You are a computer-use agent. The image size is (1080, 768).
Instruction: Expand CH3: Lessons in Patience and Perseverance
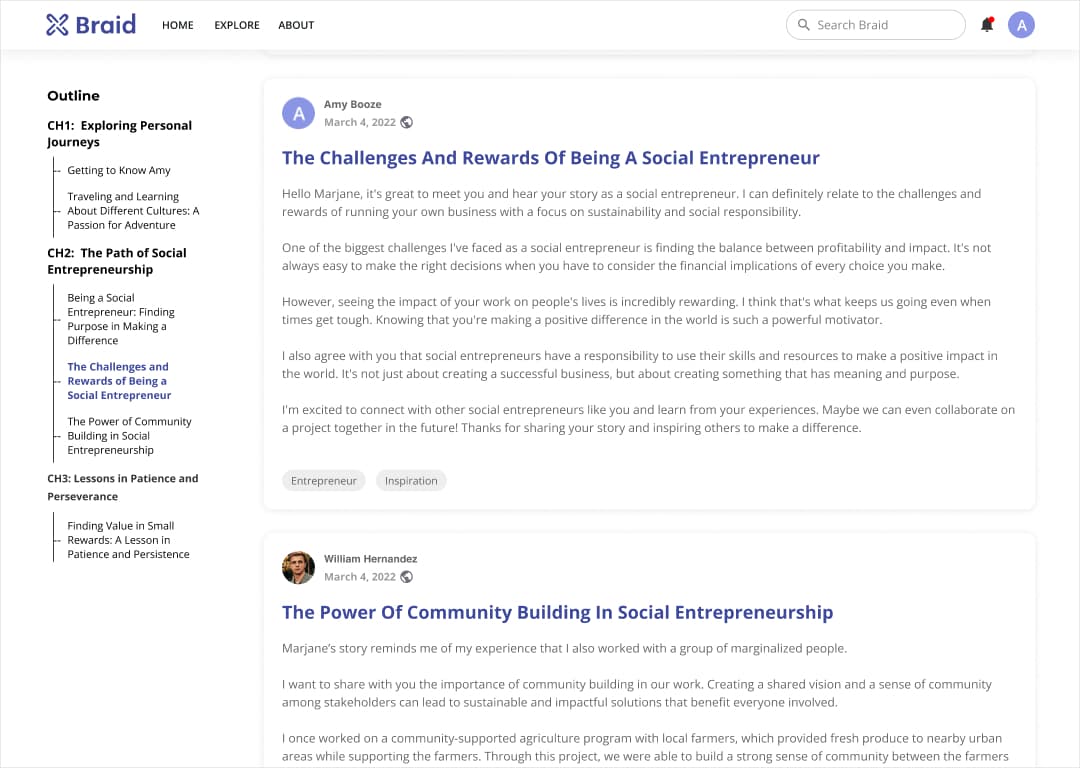coord(122,487)
